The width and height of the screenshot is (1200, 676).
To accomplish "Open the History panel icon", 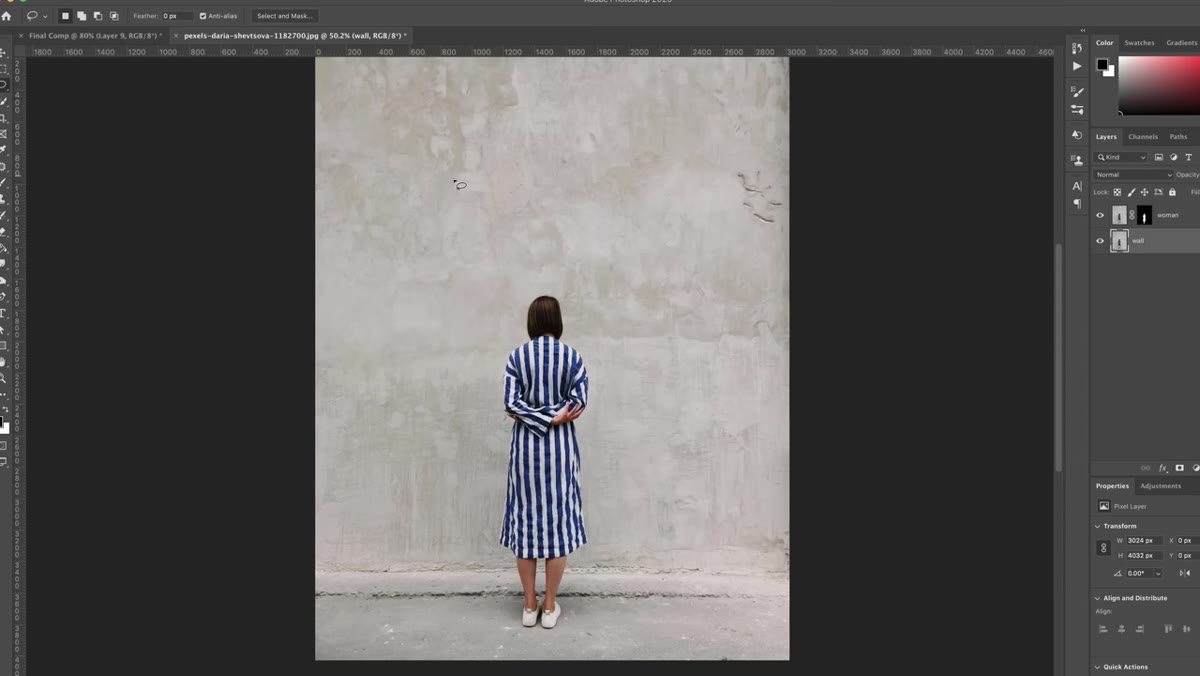I will coord(1077,47).
